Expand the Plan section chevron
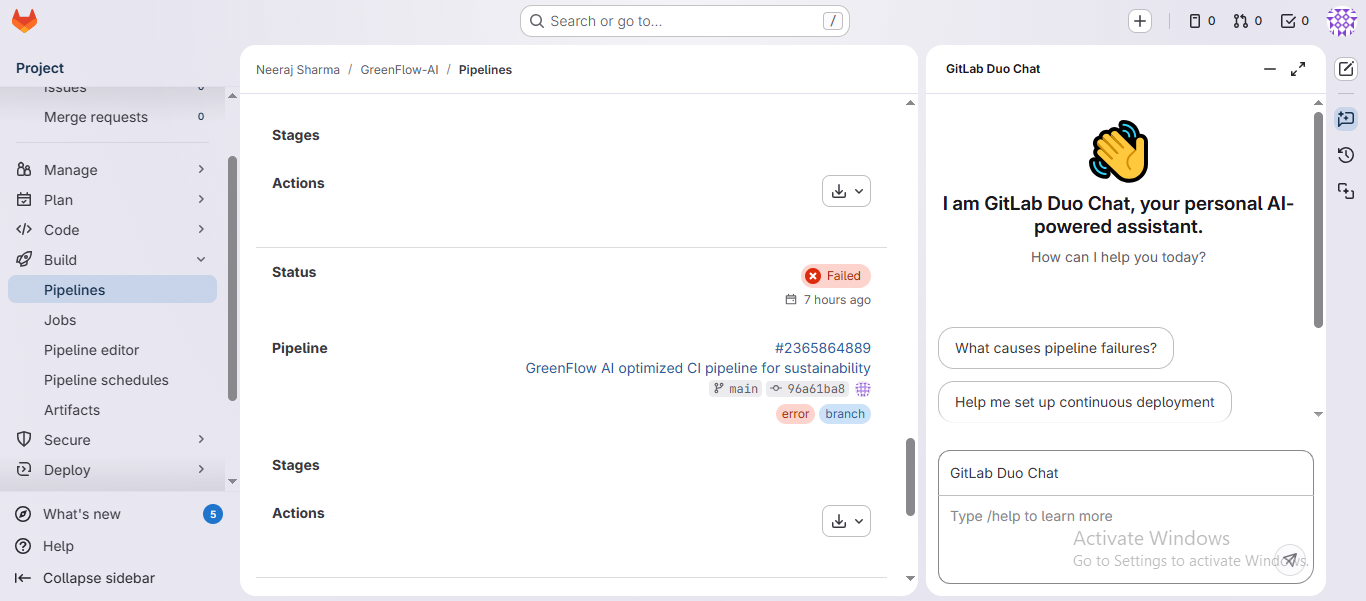The height and width of the screenshot is (601, 1366). [201, 200]
